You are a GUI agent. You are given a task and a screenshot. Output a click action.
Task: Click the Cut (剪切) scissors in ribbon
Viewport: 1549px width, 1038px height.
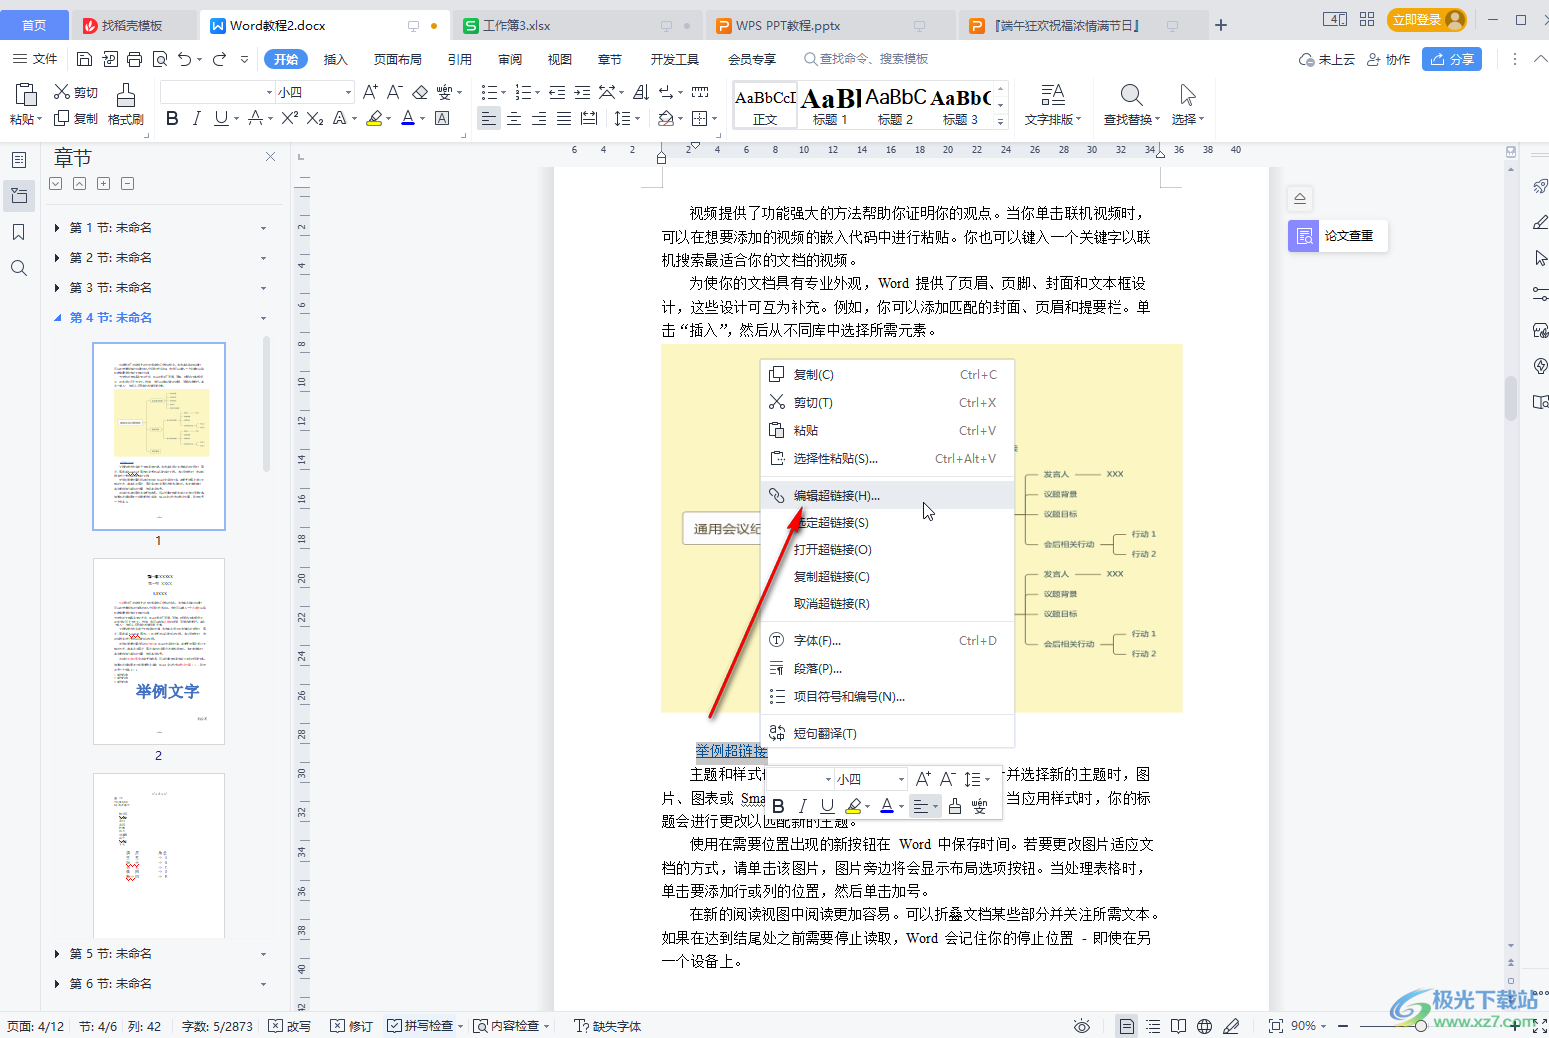pos(76,92)
